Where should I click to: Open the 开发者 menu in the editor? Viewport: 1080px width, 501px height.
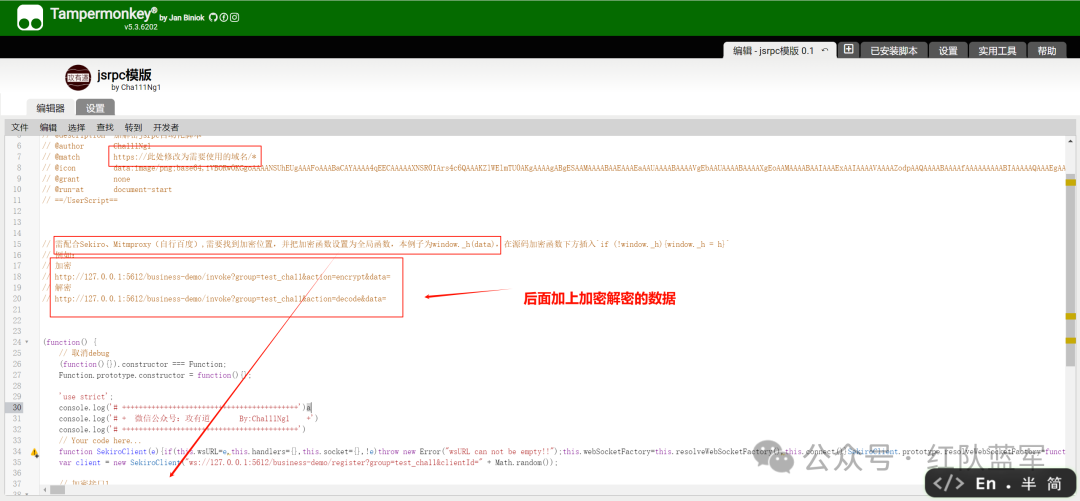(166, 127)
